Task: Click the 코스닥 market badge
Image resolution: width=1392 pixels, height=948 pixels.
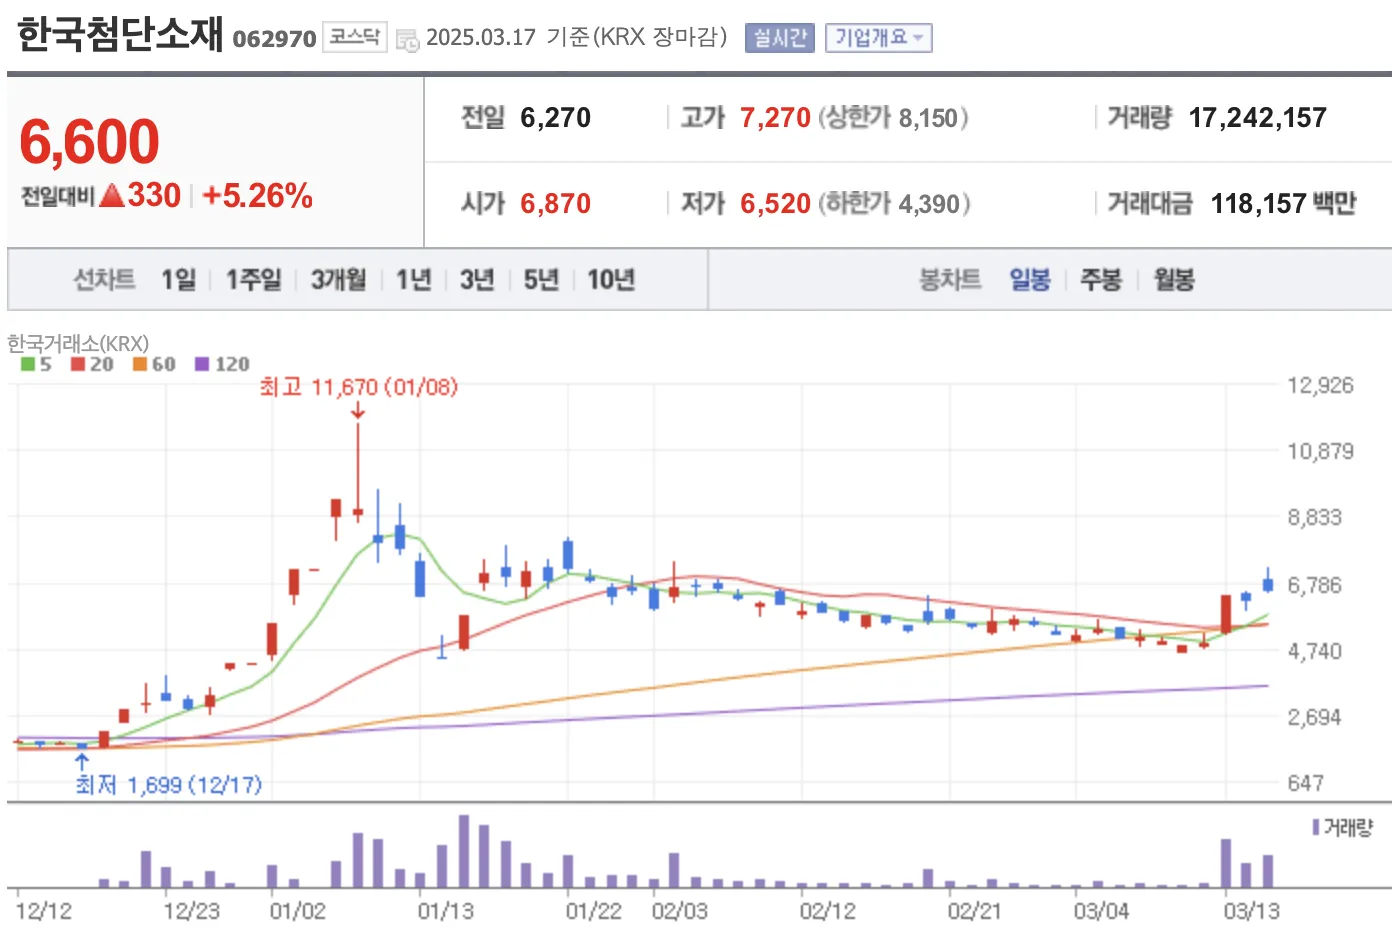Action: 355,38
